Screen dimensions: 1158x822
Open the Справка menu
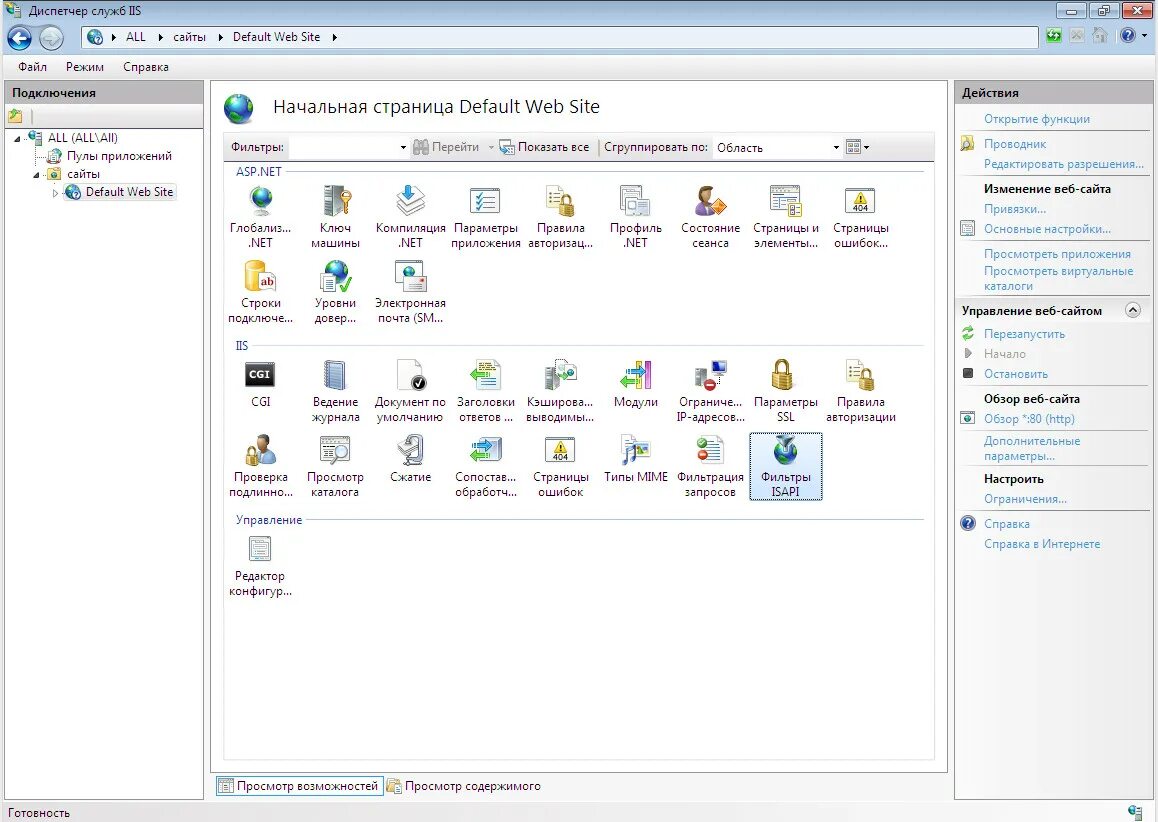145,66
